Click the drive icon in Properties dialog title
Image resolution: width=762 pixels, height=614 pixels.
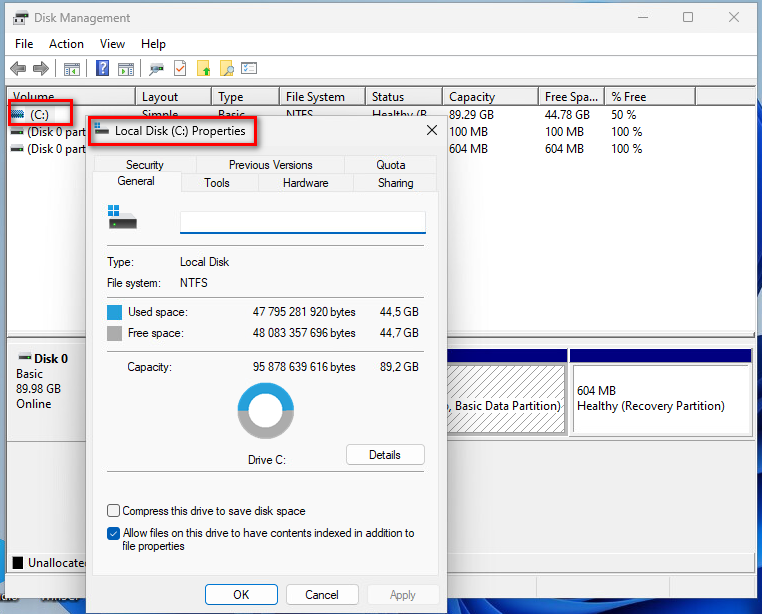(102, 130)
